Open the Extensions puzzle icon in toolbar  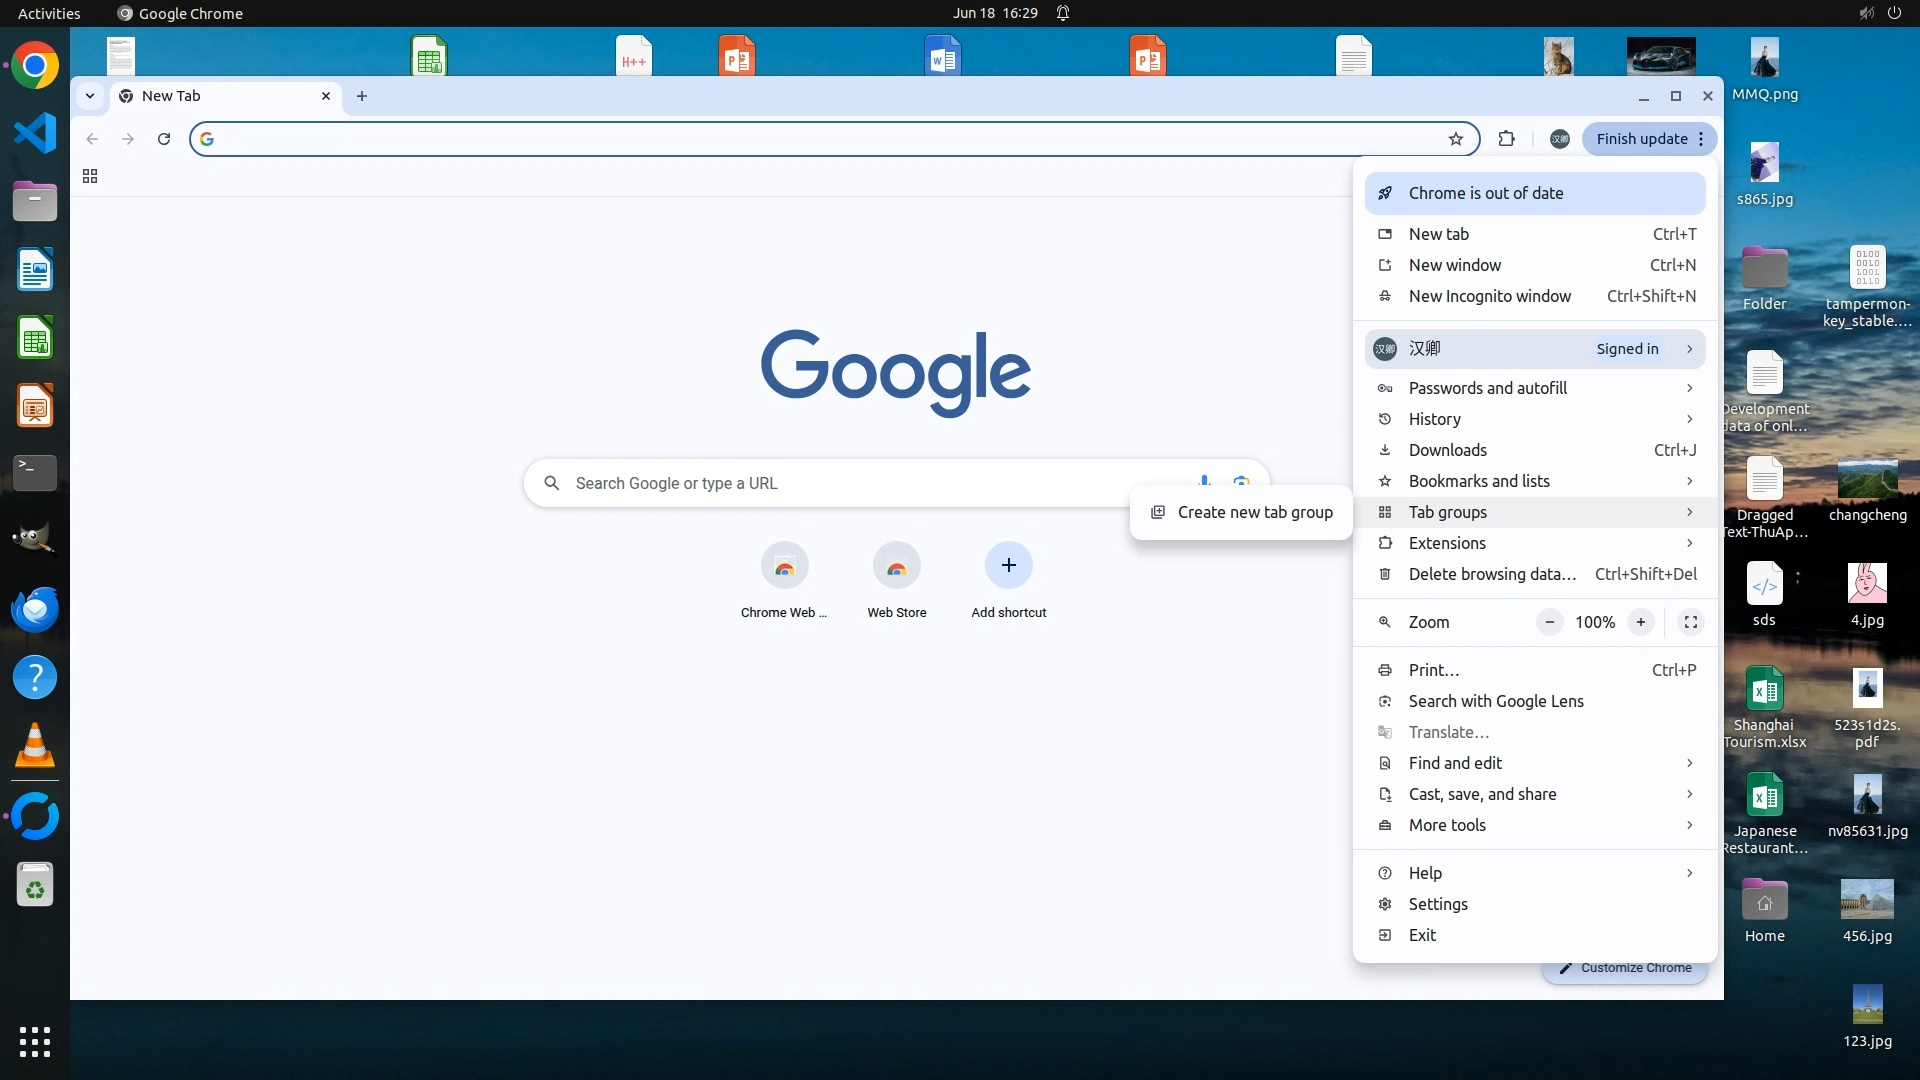pos(1506,139)
